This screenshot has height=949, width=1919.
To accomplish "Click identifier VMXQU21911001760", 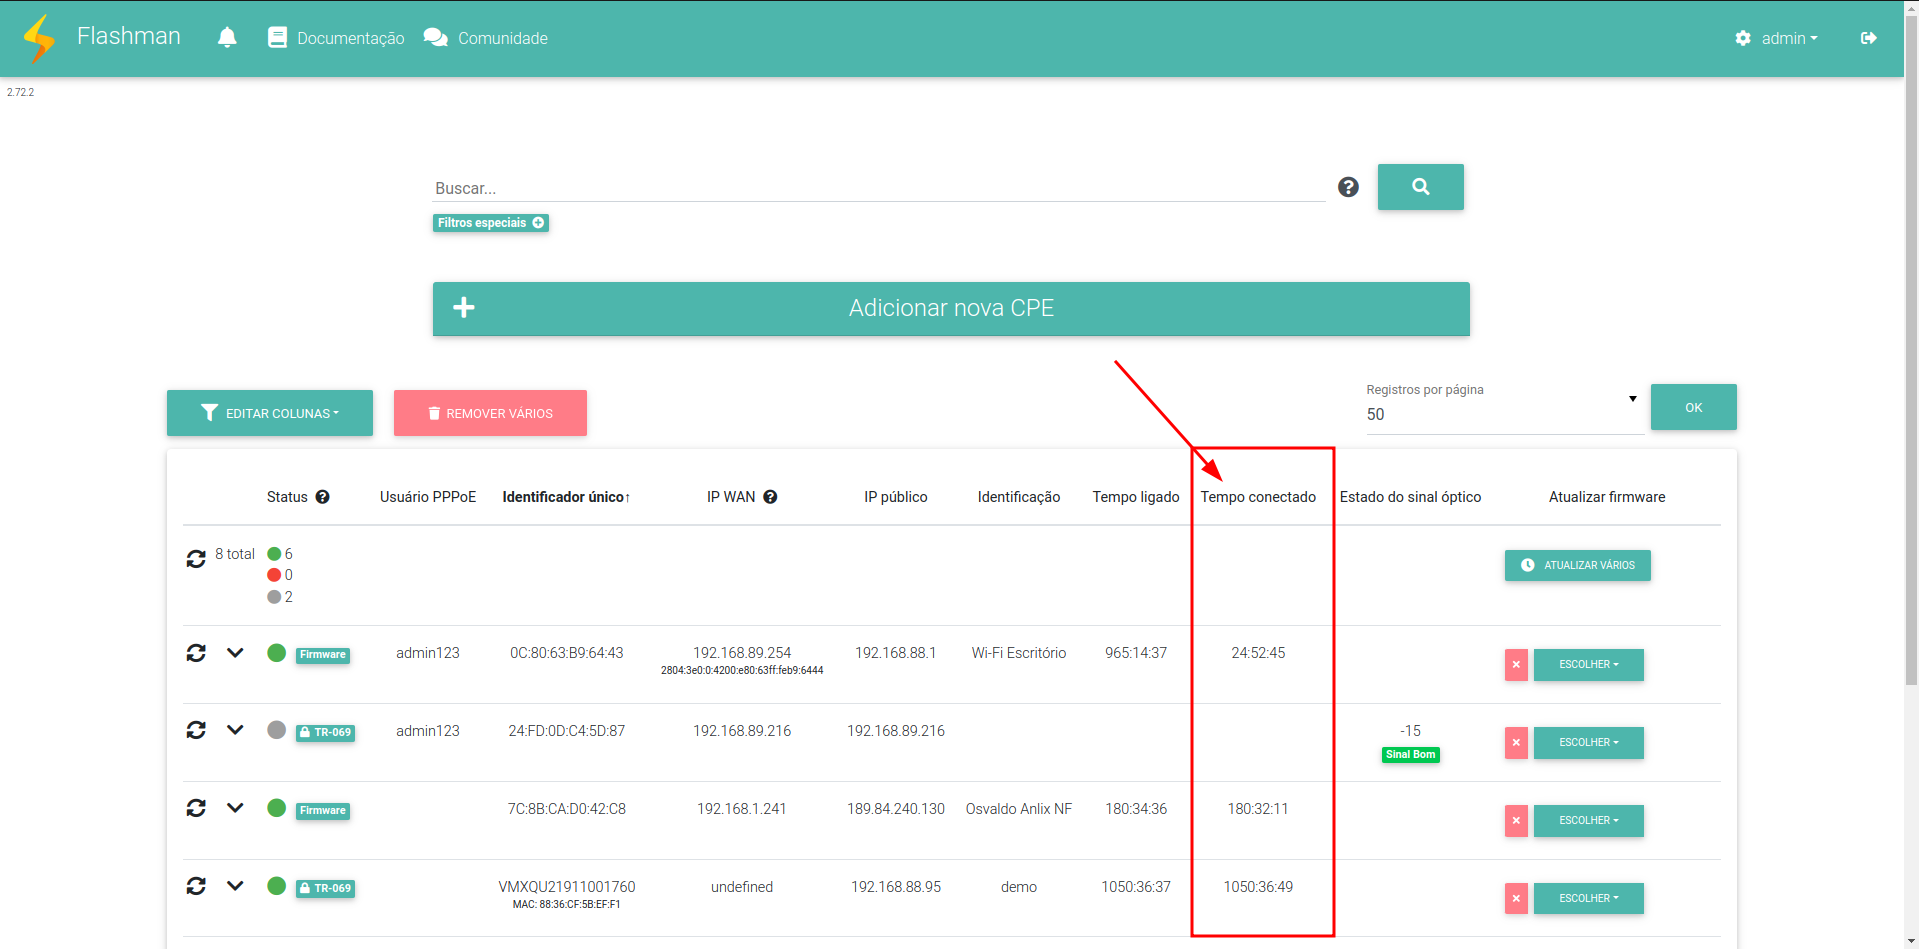I will point(567,887).
